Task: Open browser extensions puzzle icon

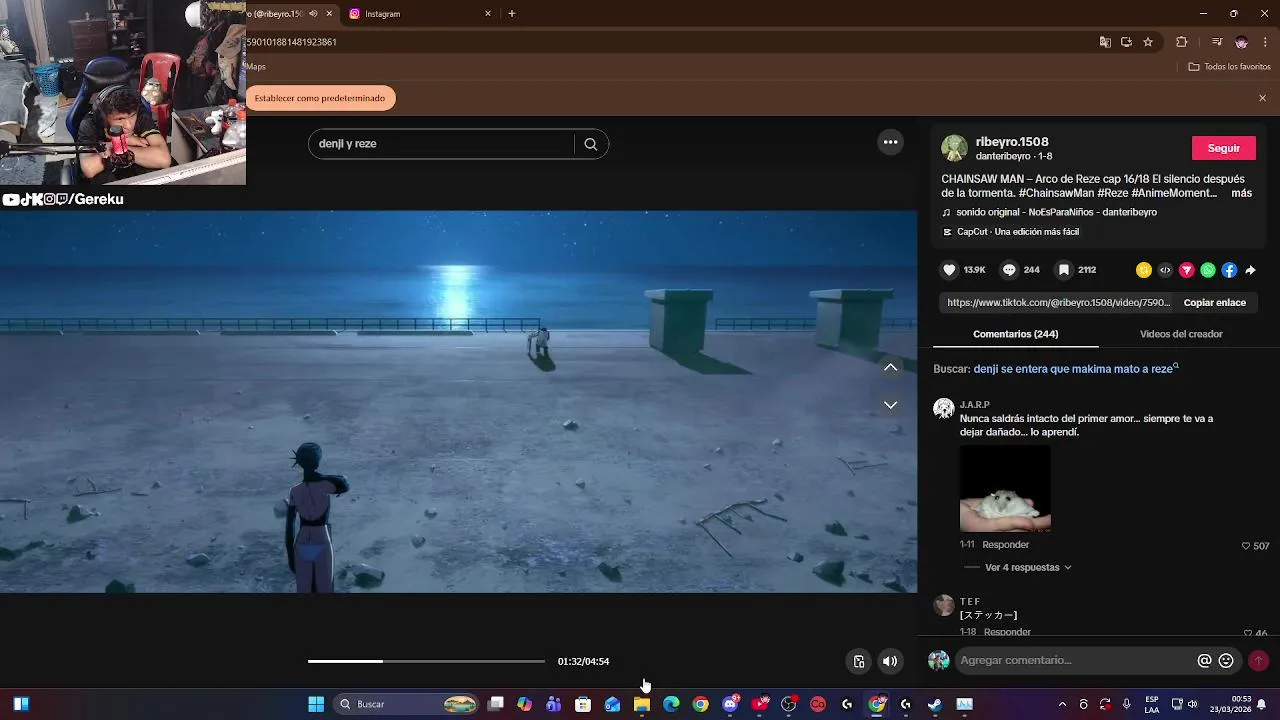Action: [x=1181, y=42]
